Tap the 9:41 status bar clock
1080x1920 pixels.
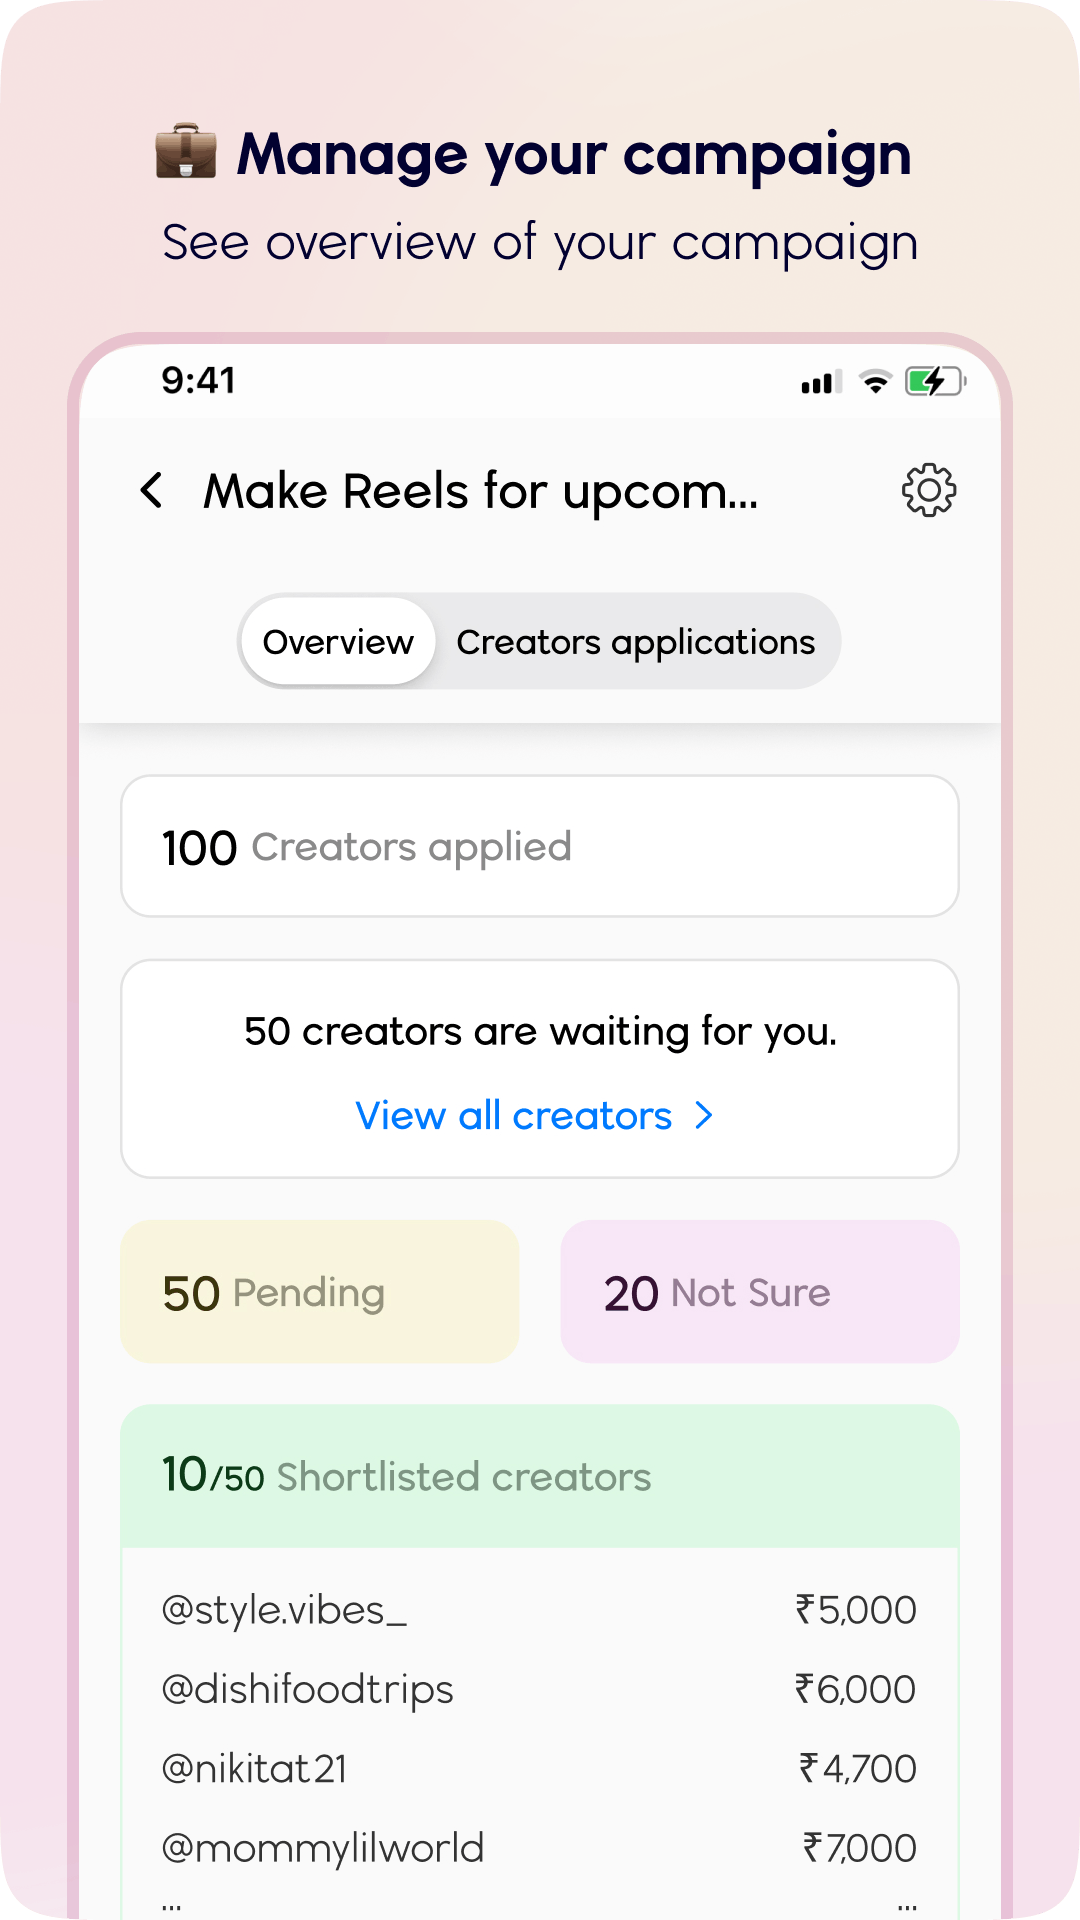click(x=199, y=381)
